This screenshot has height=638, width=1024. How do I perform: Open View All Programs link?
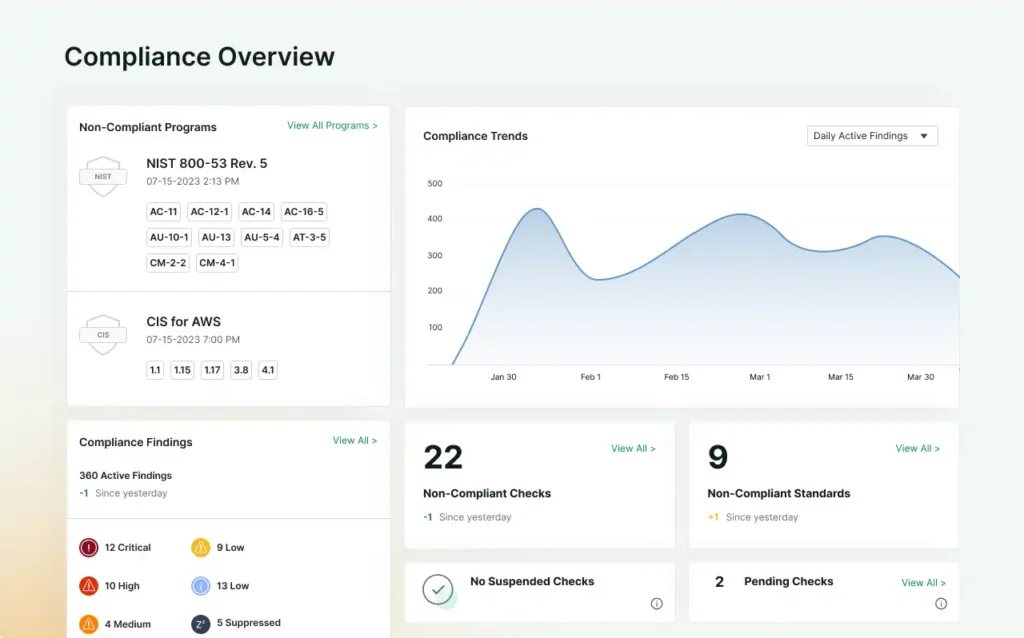pyautogui.click(x=332, y=125)
